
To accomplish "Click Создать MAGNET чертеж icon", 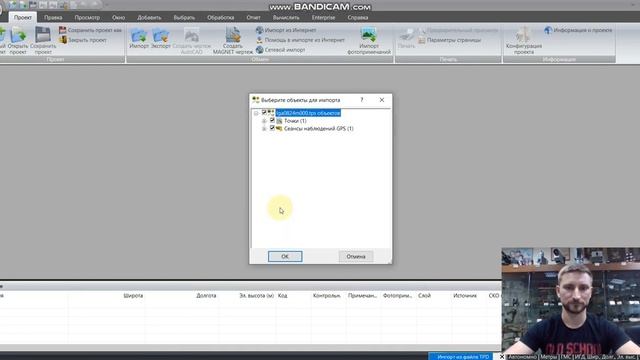I will (x=233, y=35).
